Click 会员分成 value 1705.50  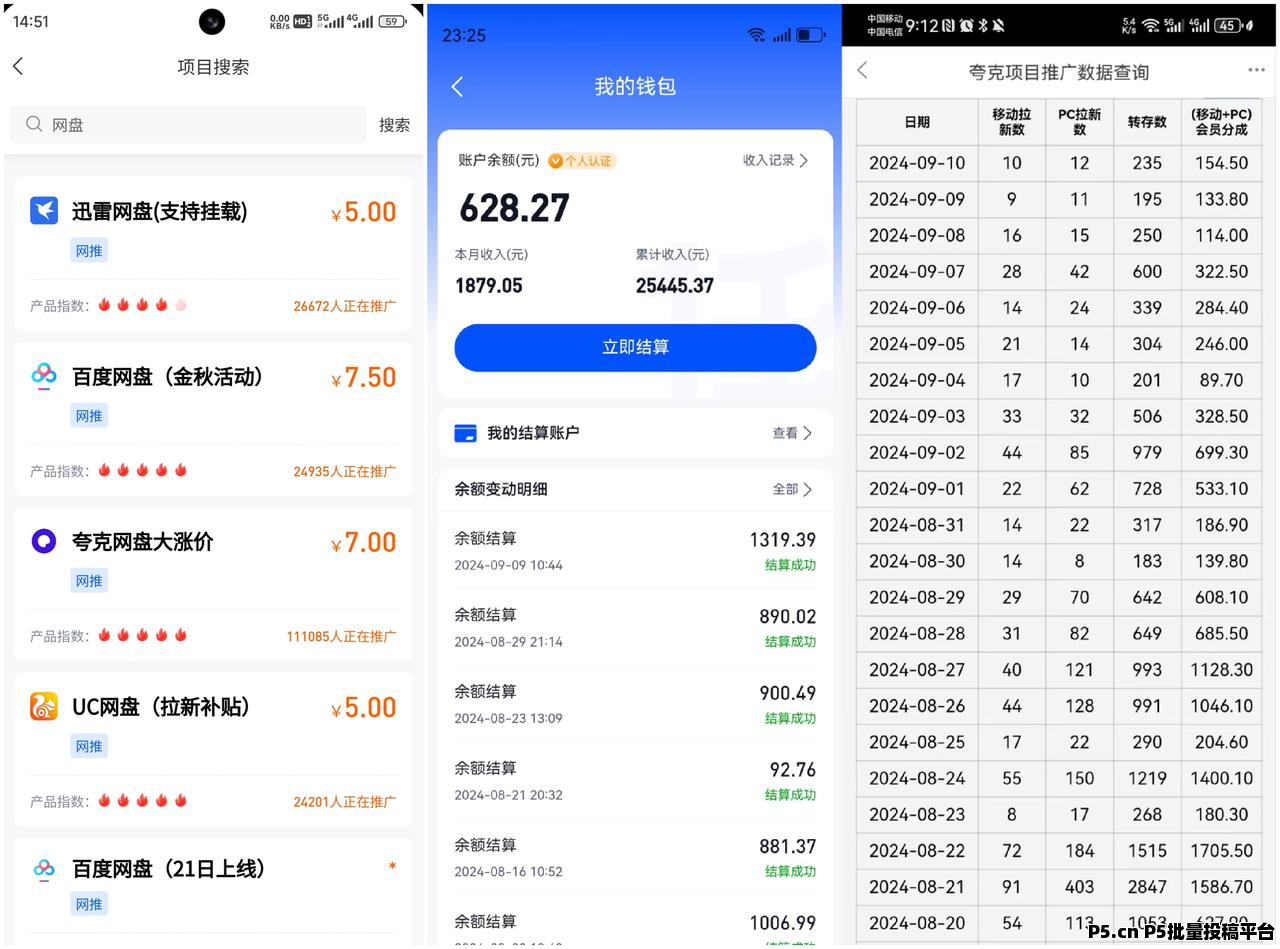(x=1221, y=851)
